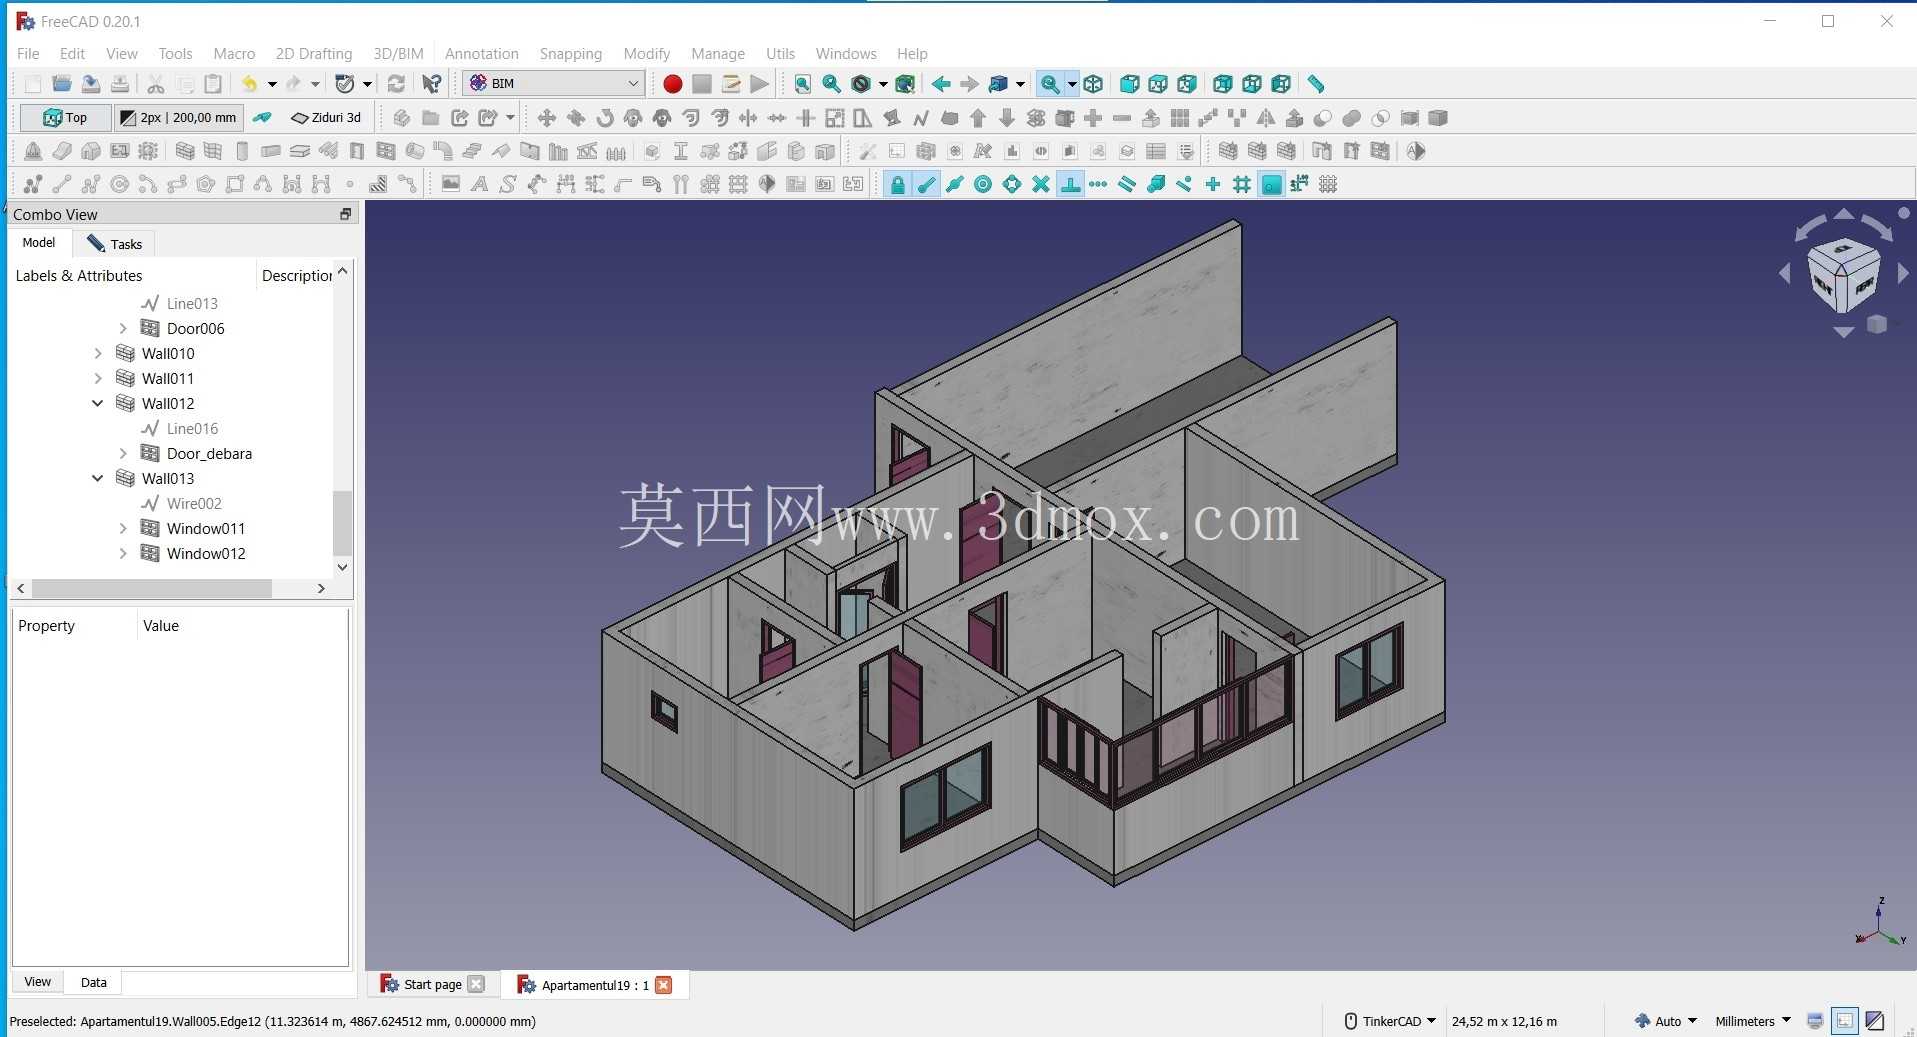Go back with the teal left arrow
1917x1037 pixels.
(x=941, y=84)
